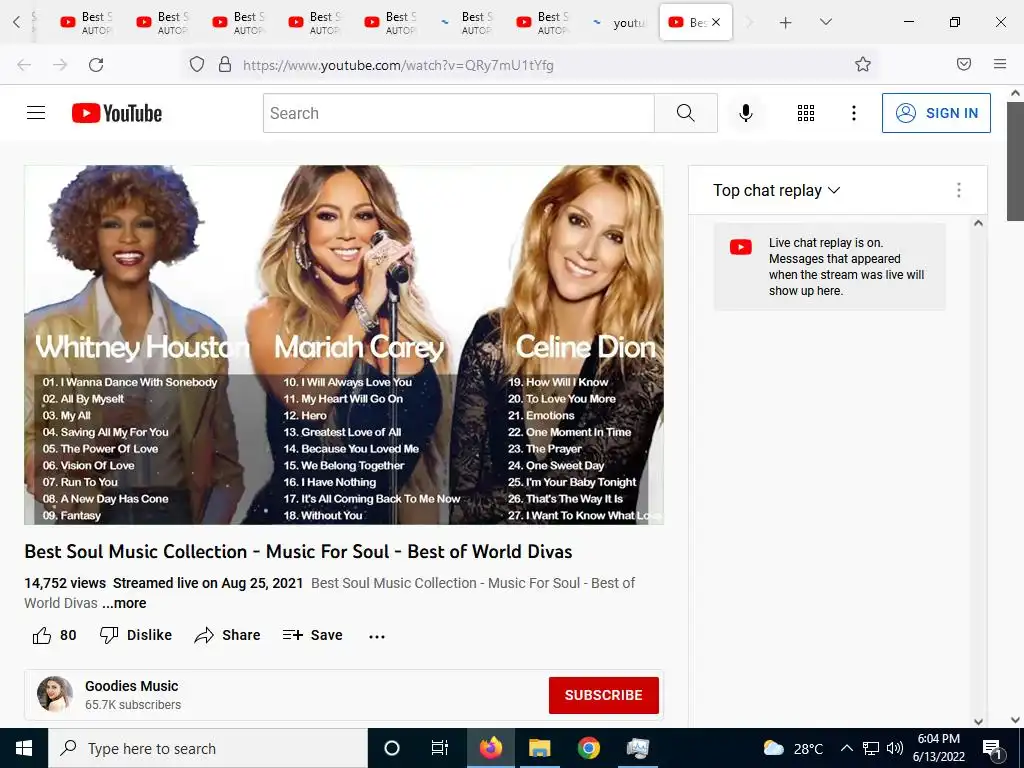Click the video player thumbnail
The height and width of the screenshot is (768, 1024).
344,344
